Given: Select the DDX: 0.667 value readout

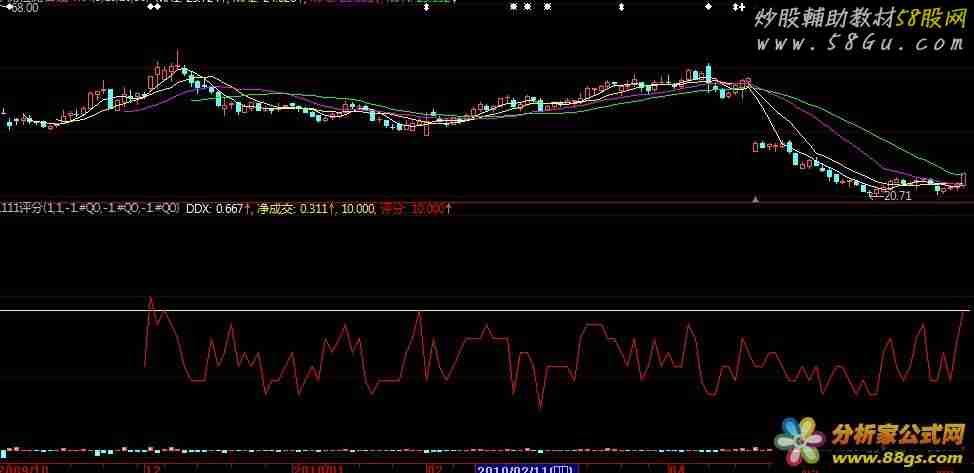Looking at the screenshot, I should point(218,209).
